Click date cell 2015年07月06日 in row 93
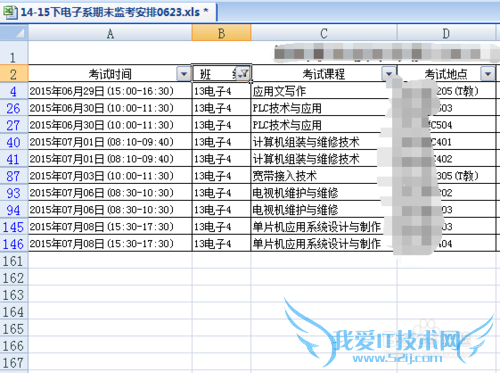 click(x=110, y=193)
